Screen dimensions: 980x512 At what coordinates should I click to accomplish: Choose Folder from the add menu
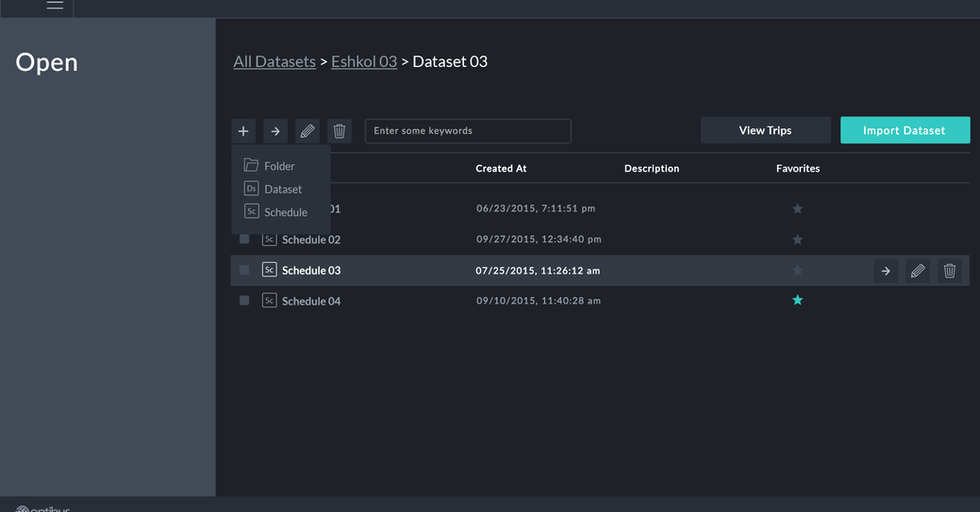point(269,166)
